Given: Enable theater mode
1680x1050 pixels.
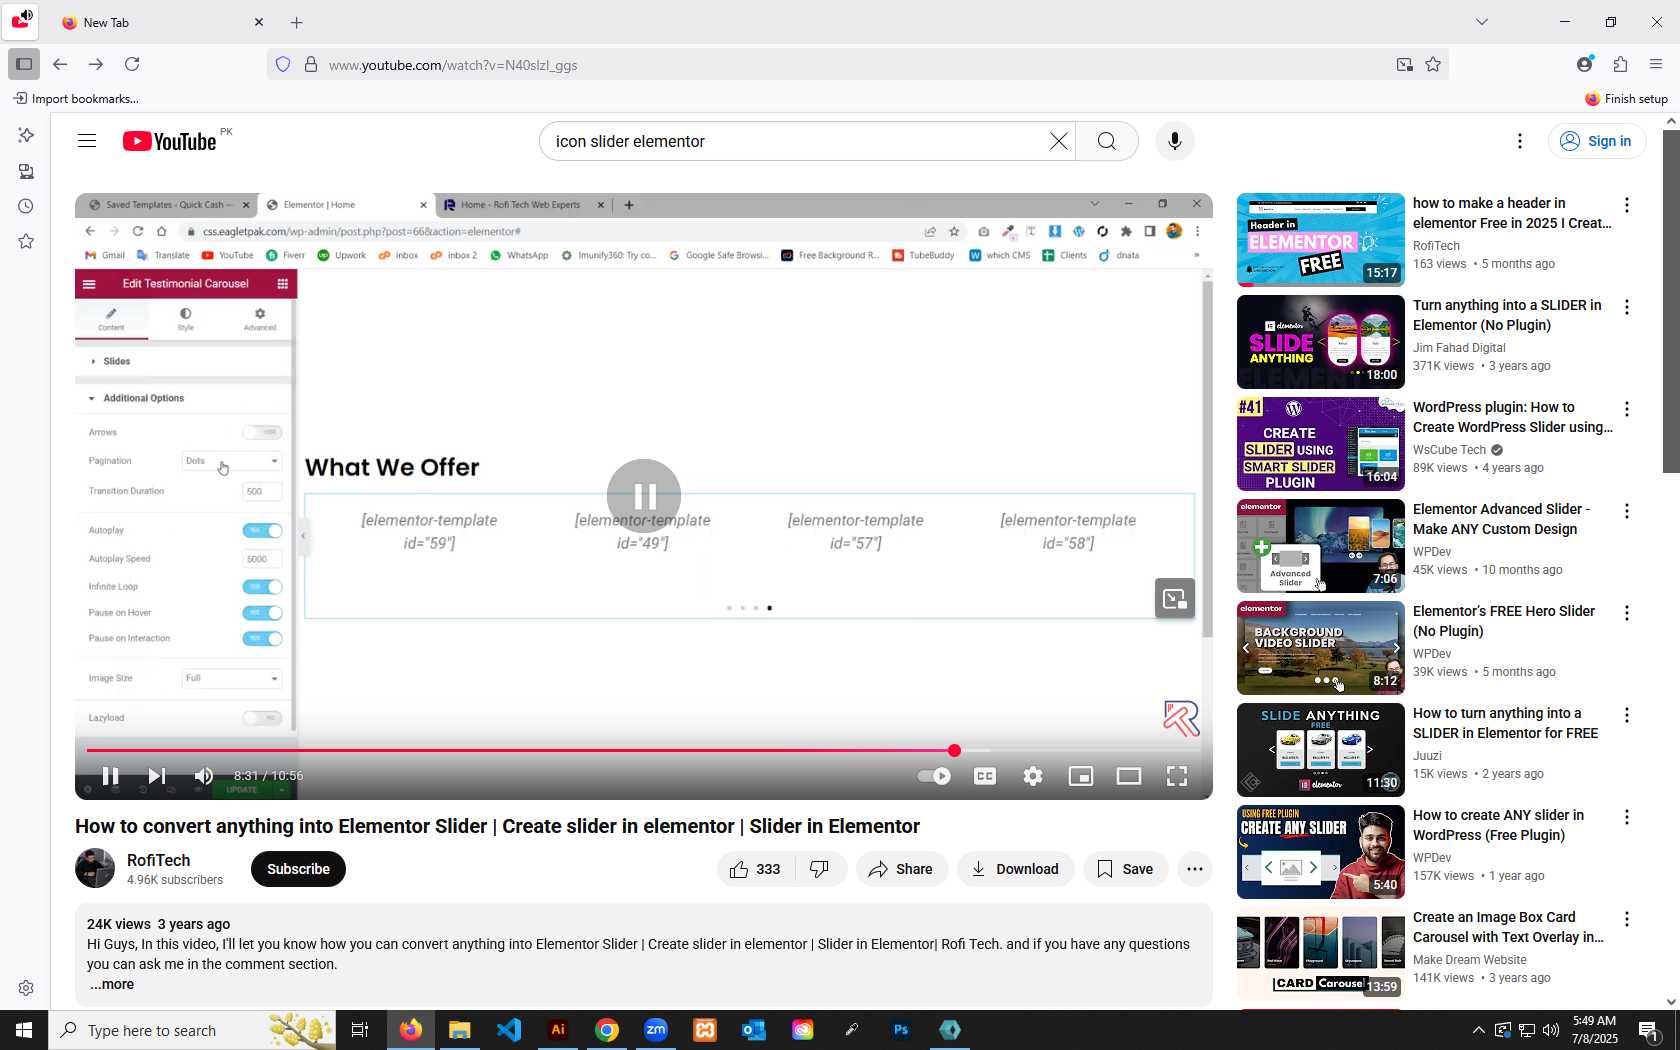Looking at the screenshot, I should [x=1129, y=776].
